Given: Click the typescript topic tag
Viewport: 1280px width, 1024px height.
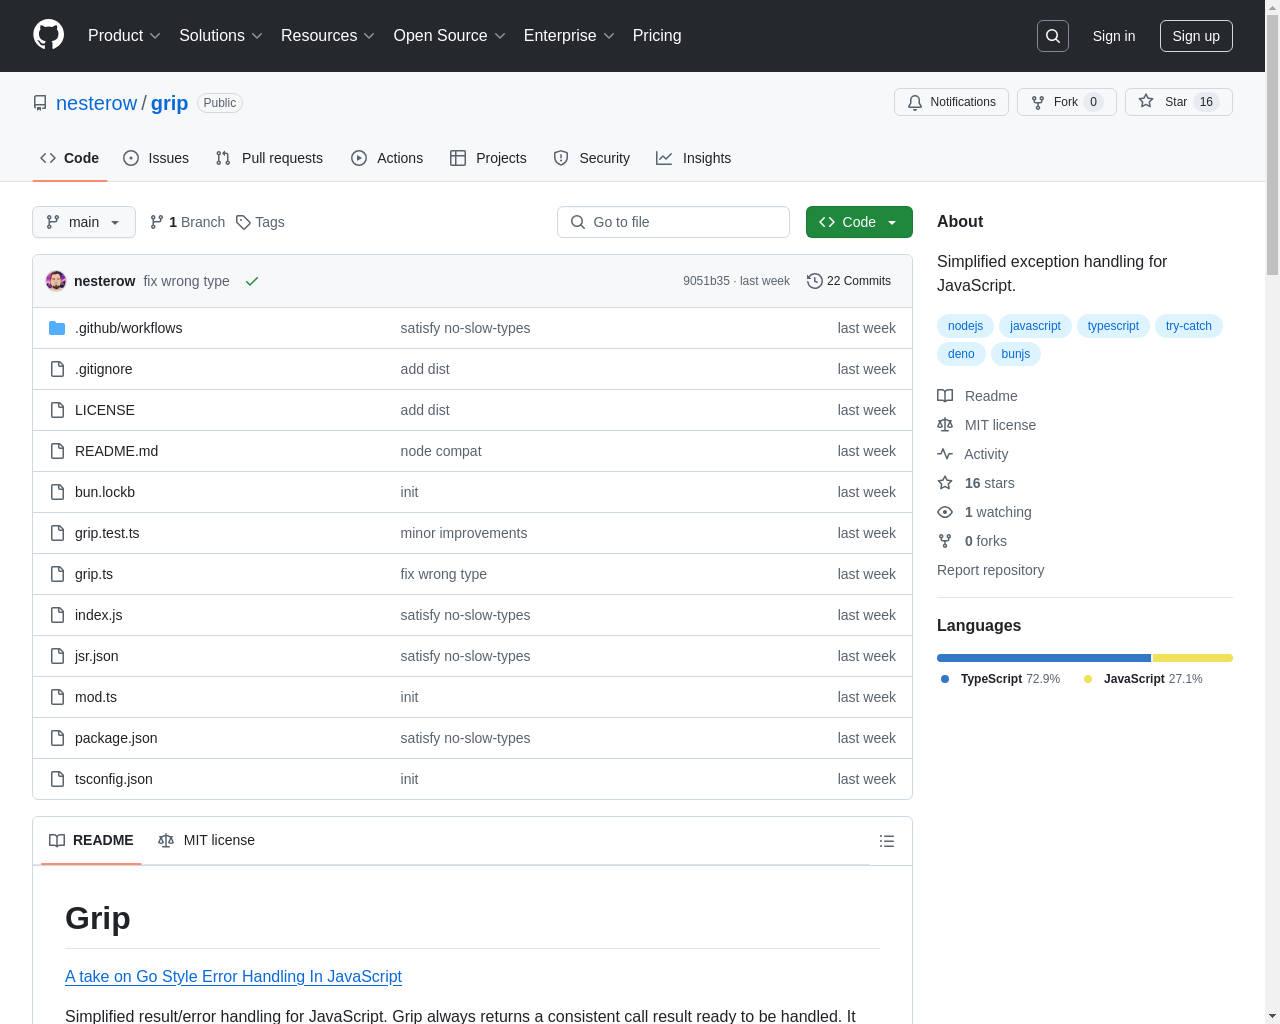Looking at the screenshot, I should 1113,326.
